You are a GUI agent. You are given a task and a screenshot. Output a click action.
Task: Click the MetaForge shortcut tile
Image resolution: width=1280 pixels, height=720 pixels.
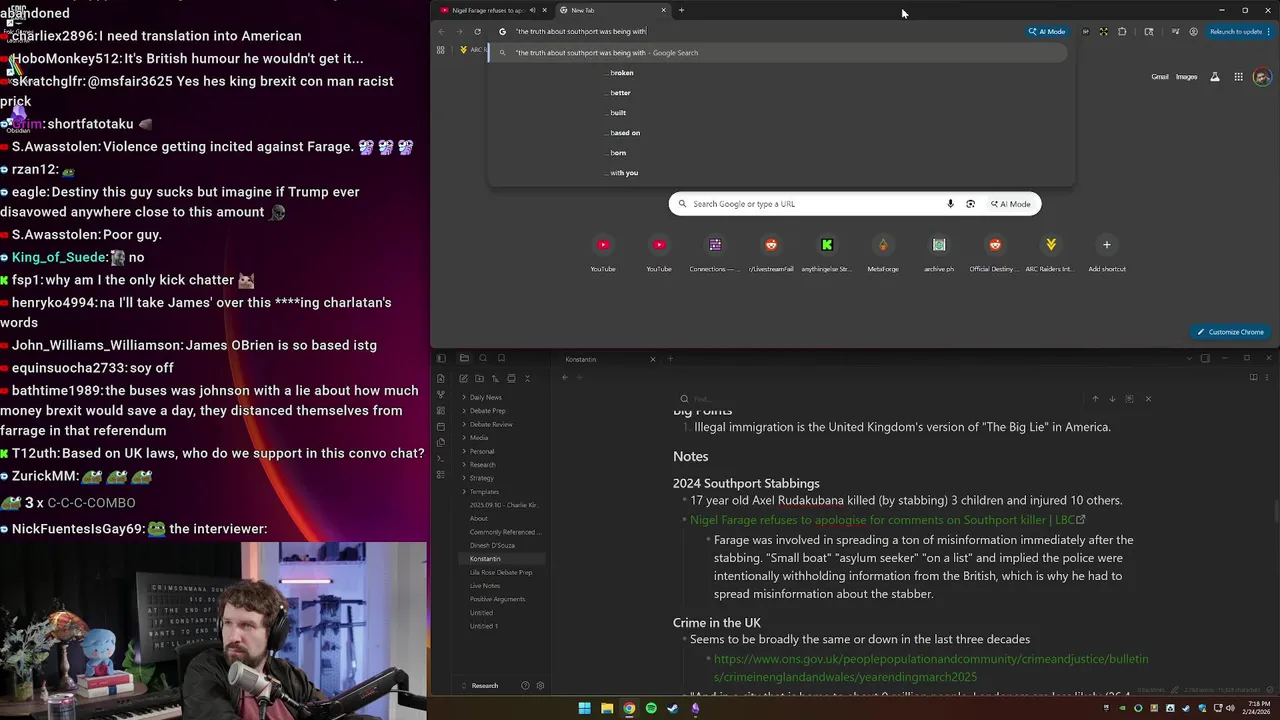883,252
